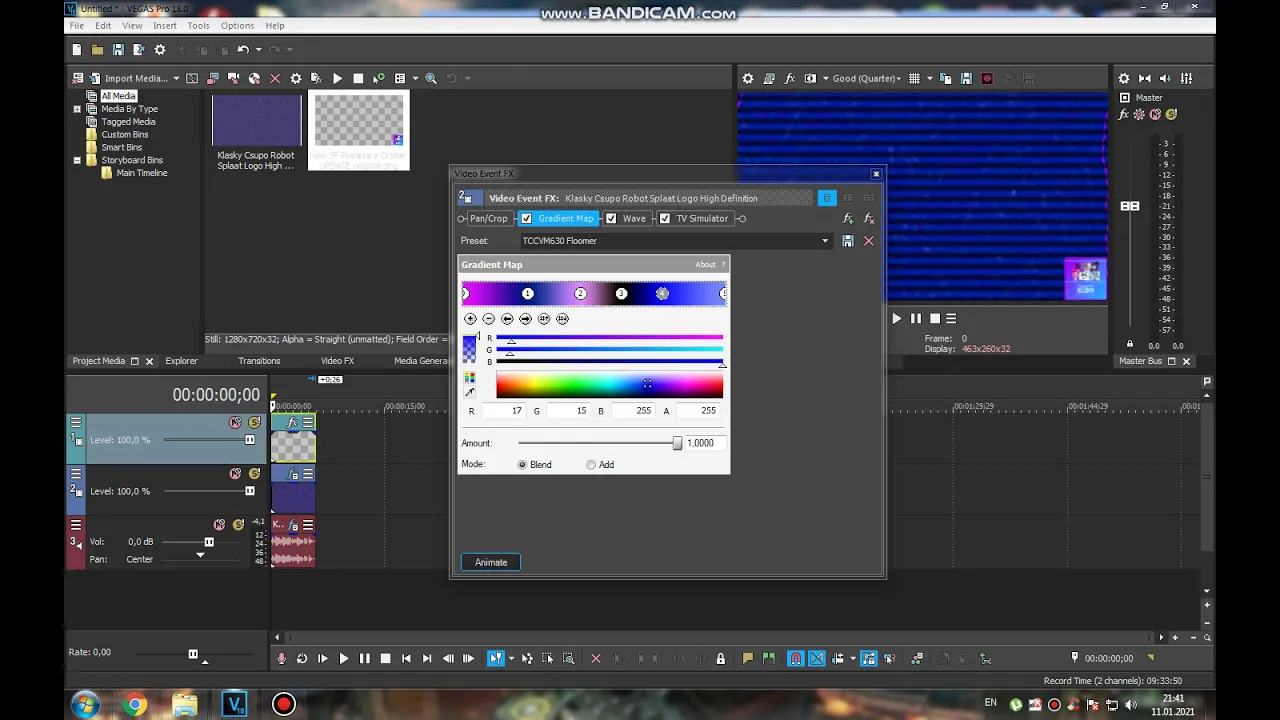Open undo history dropdown arrow
The height and width of the screenshot is (720, 1280).
click(258, 50)
